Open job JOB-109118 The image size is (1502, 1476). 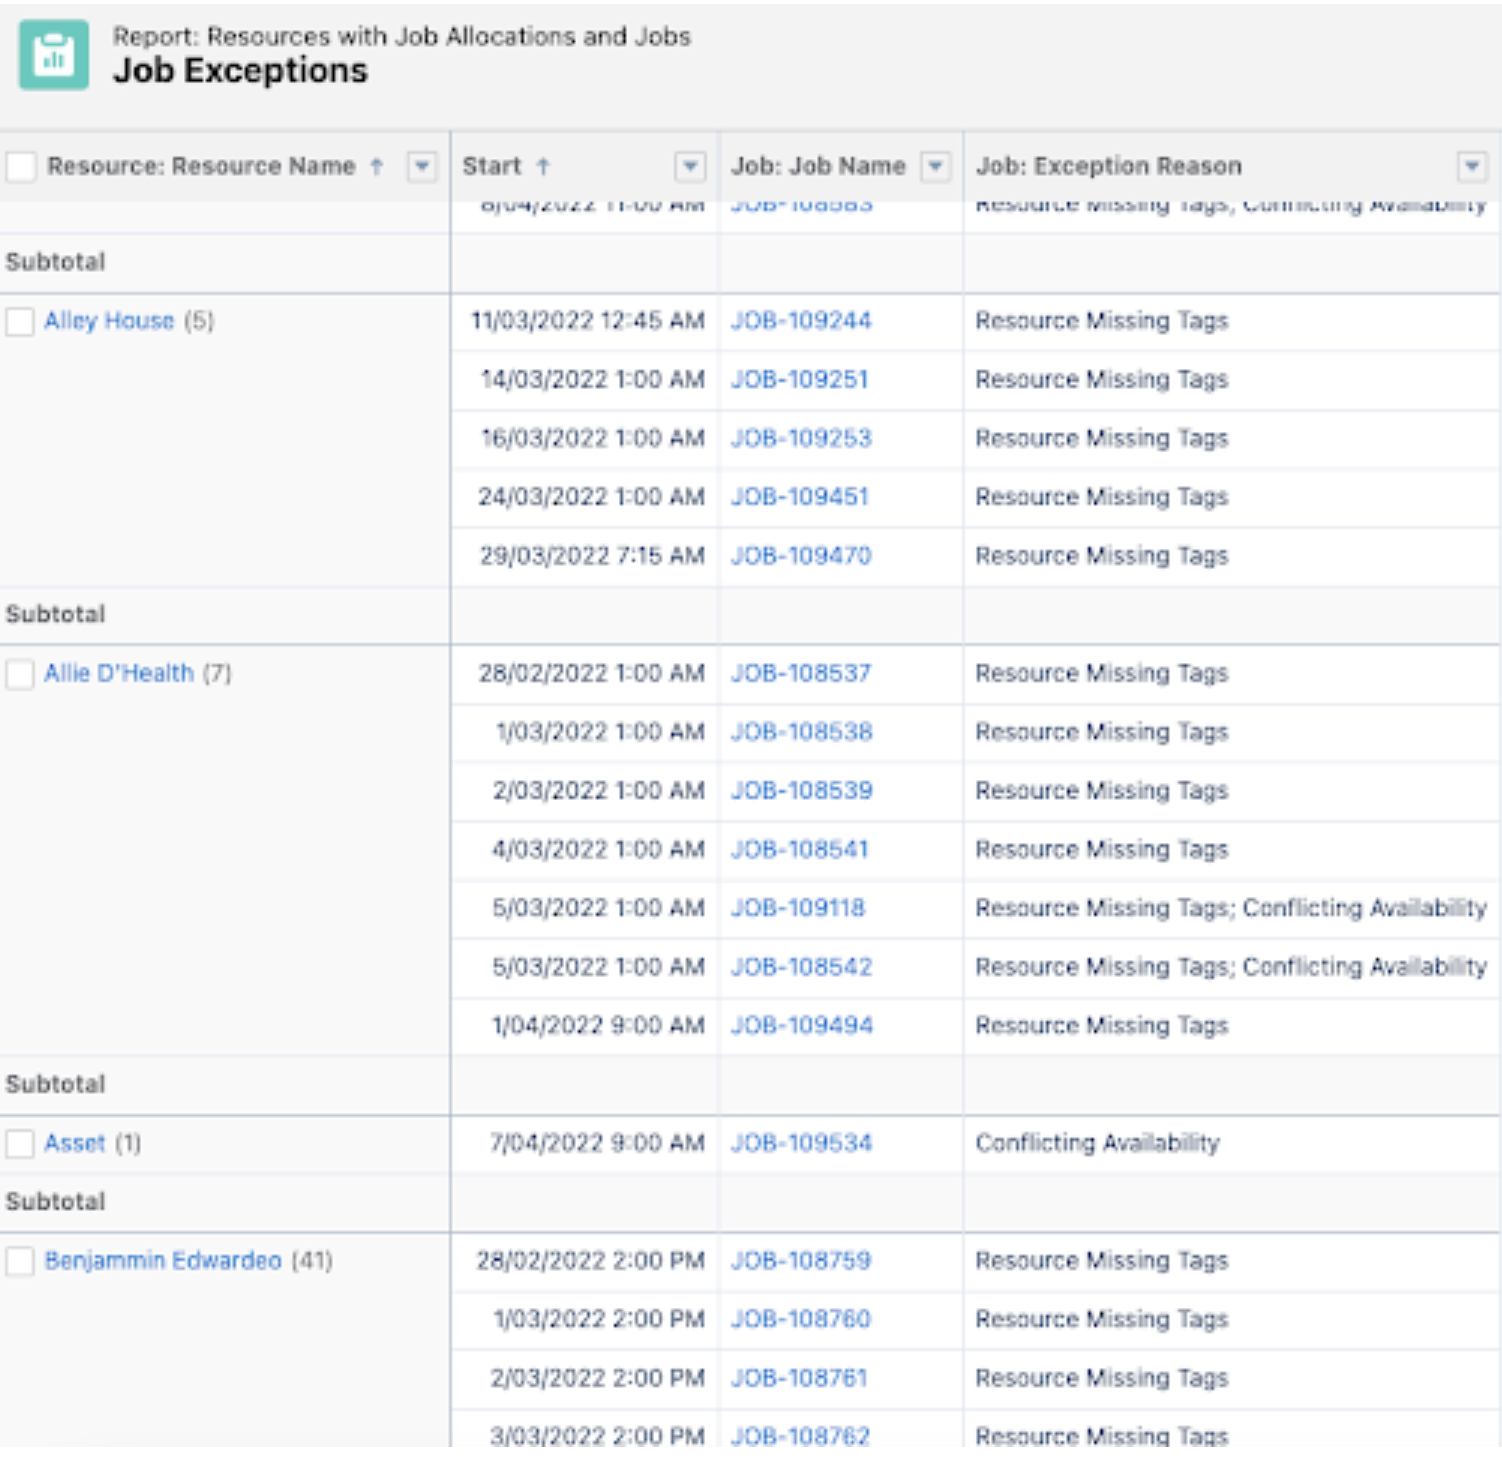797,908
